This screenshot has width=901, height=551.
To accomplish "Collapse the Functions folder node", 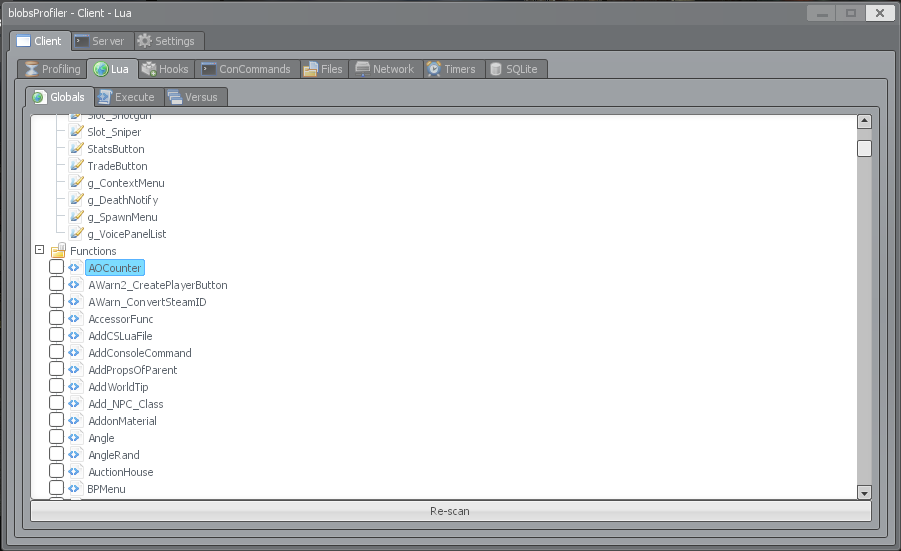I will pos(39,250).
